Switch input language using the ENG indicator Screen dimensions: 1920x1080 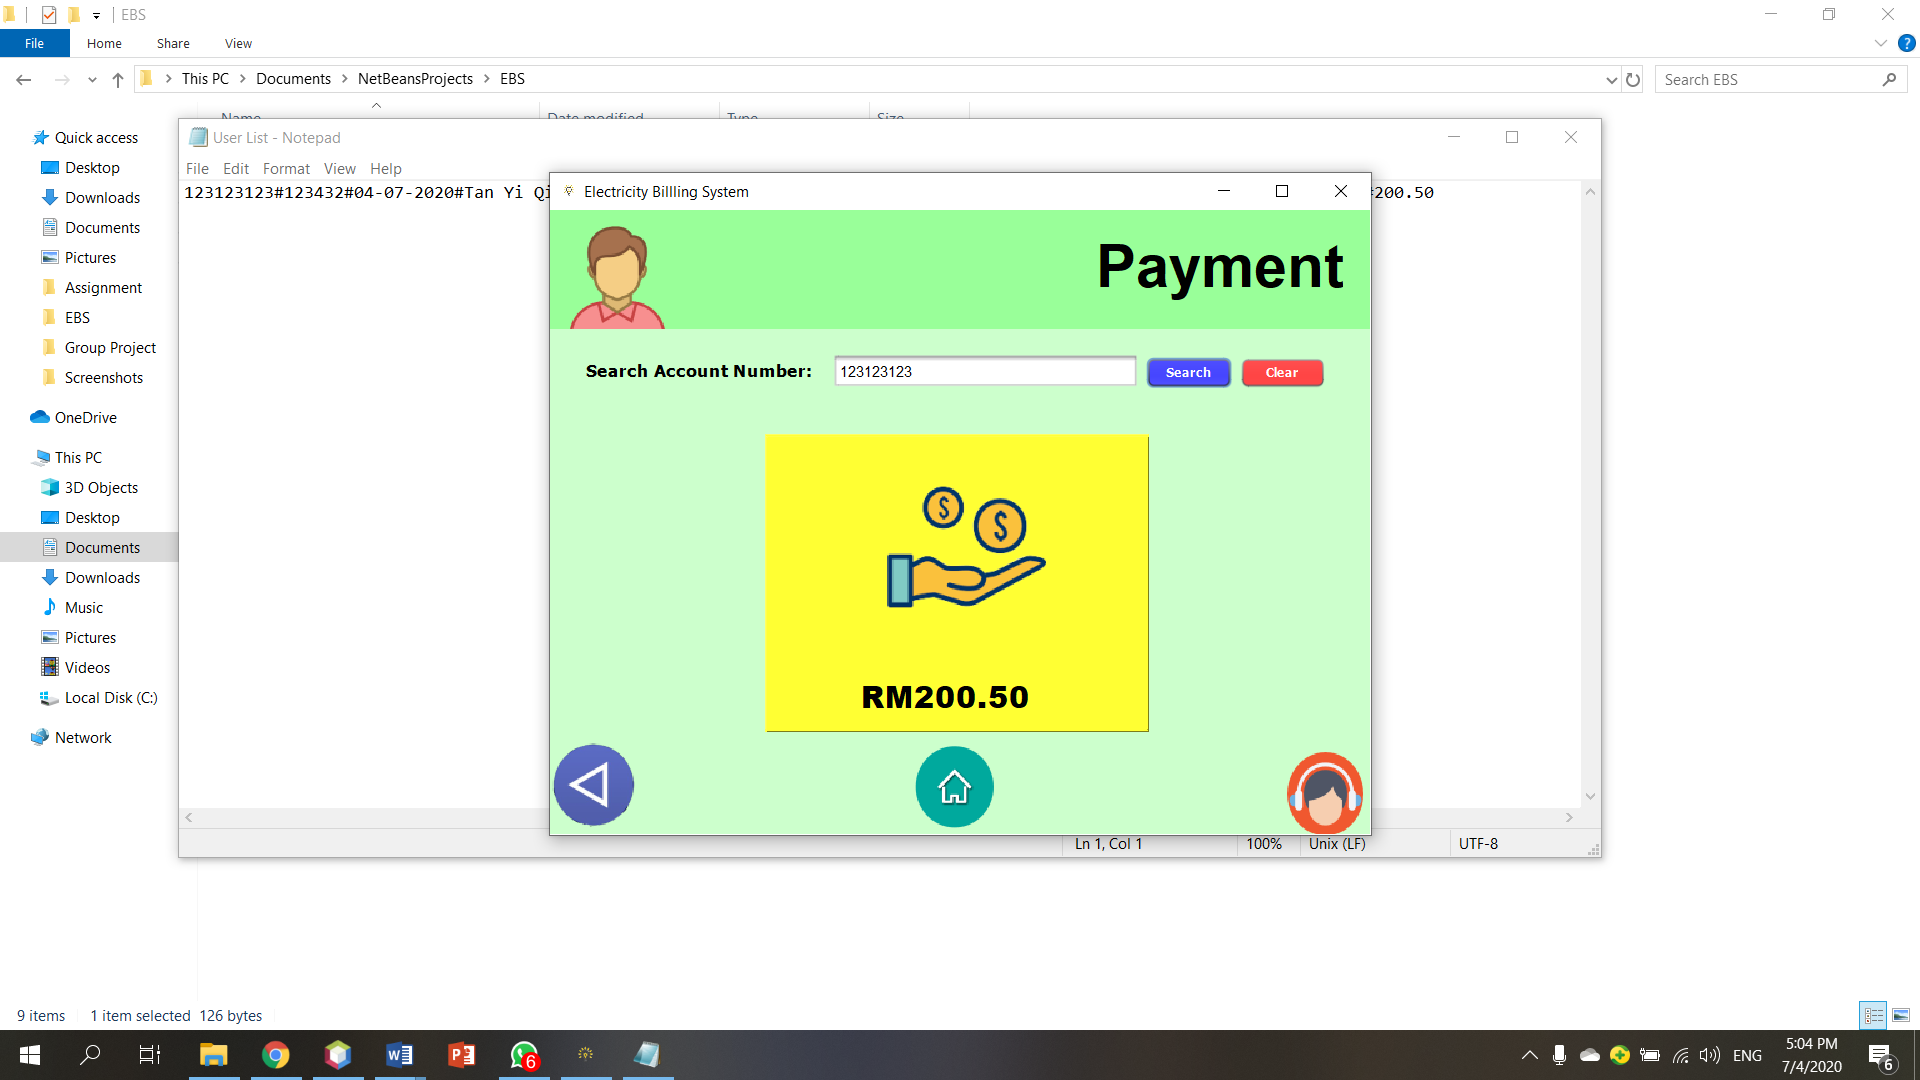click(x=1747, y=1054)
